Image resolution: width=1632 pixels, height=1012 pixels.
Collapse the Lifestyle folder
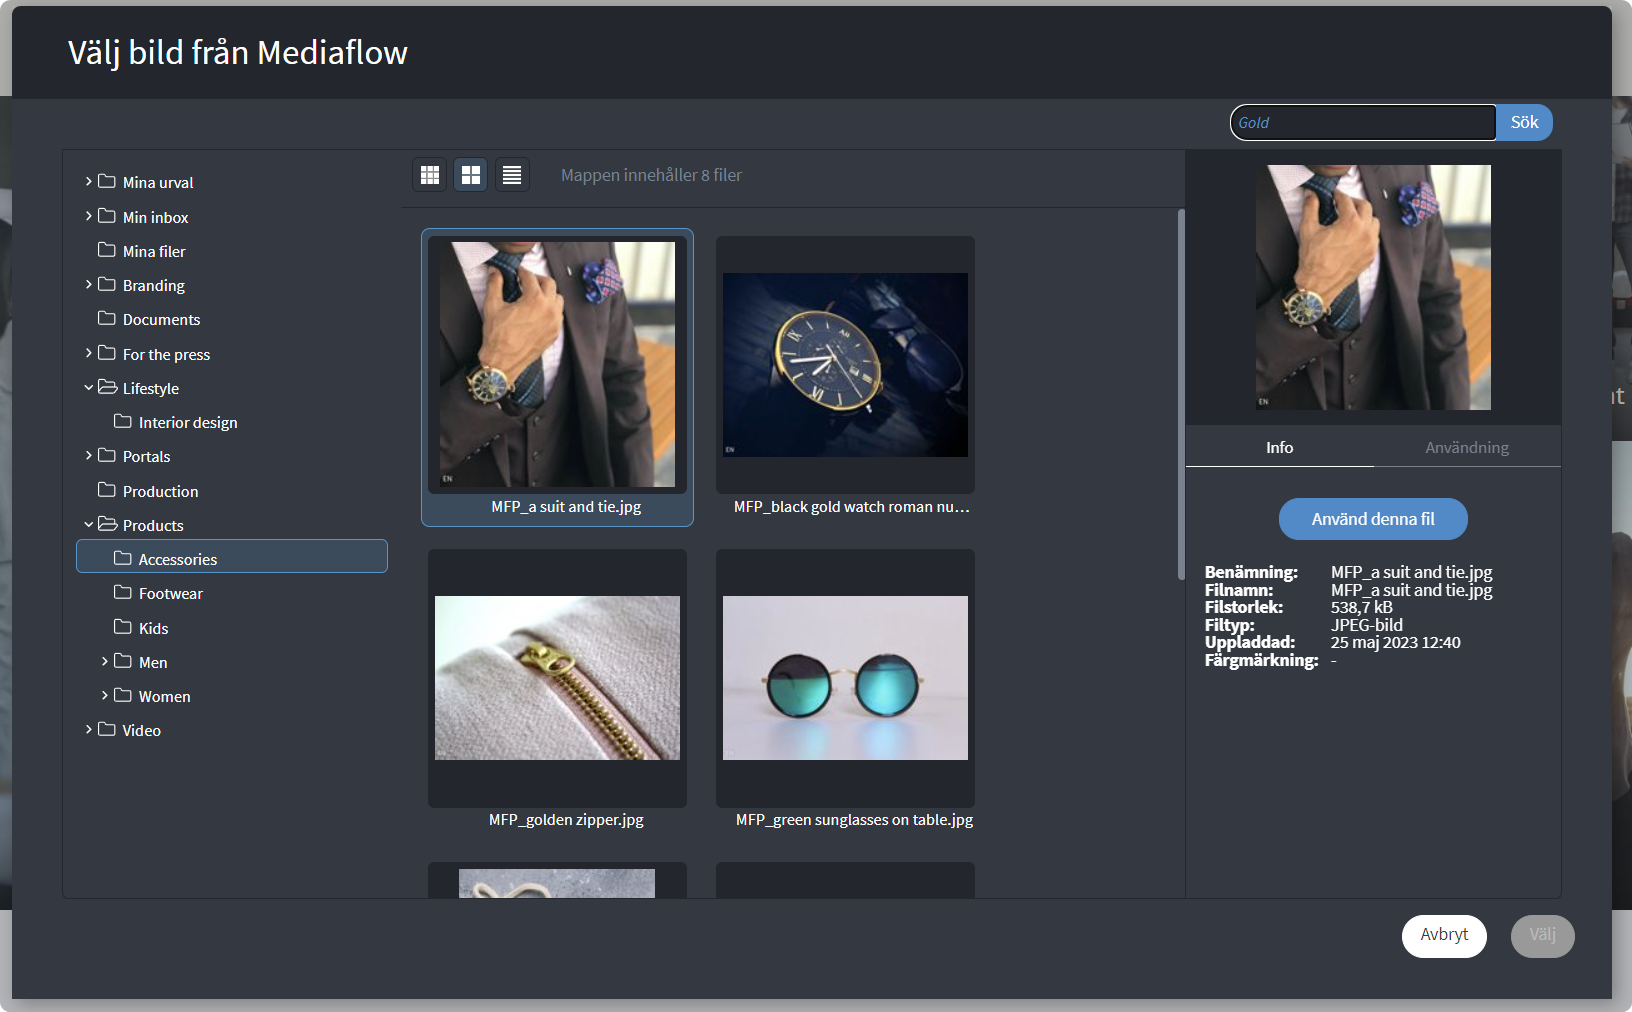(88, 388)
